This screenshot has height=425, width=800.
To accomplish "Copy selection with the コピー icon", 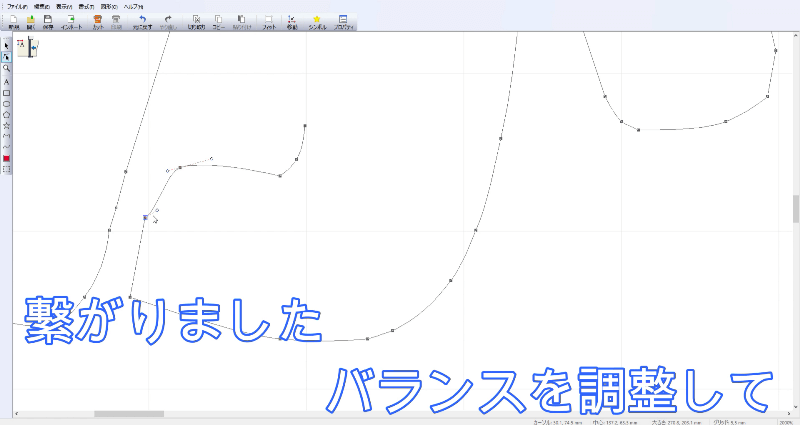I will pos(218,22).
